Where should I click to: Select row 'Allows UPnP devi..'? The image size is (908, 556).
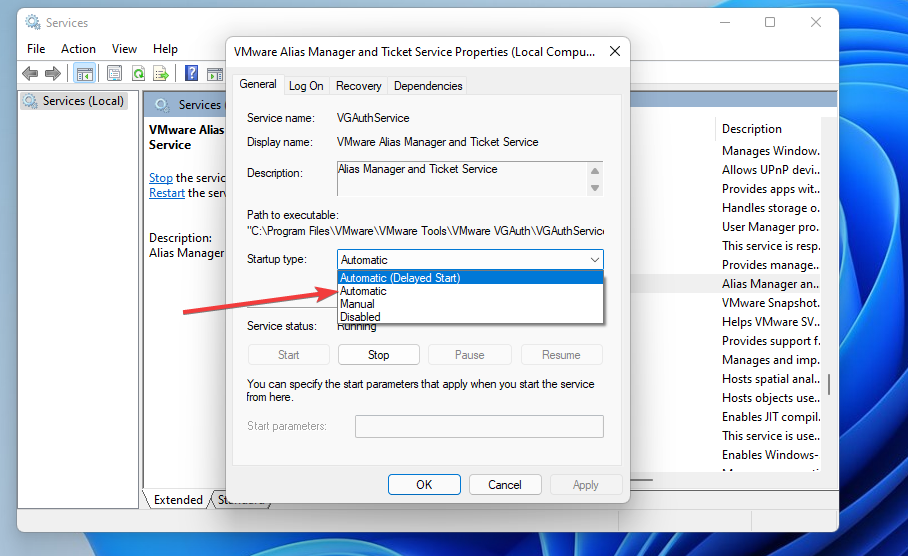point(771,170)
